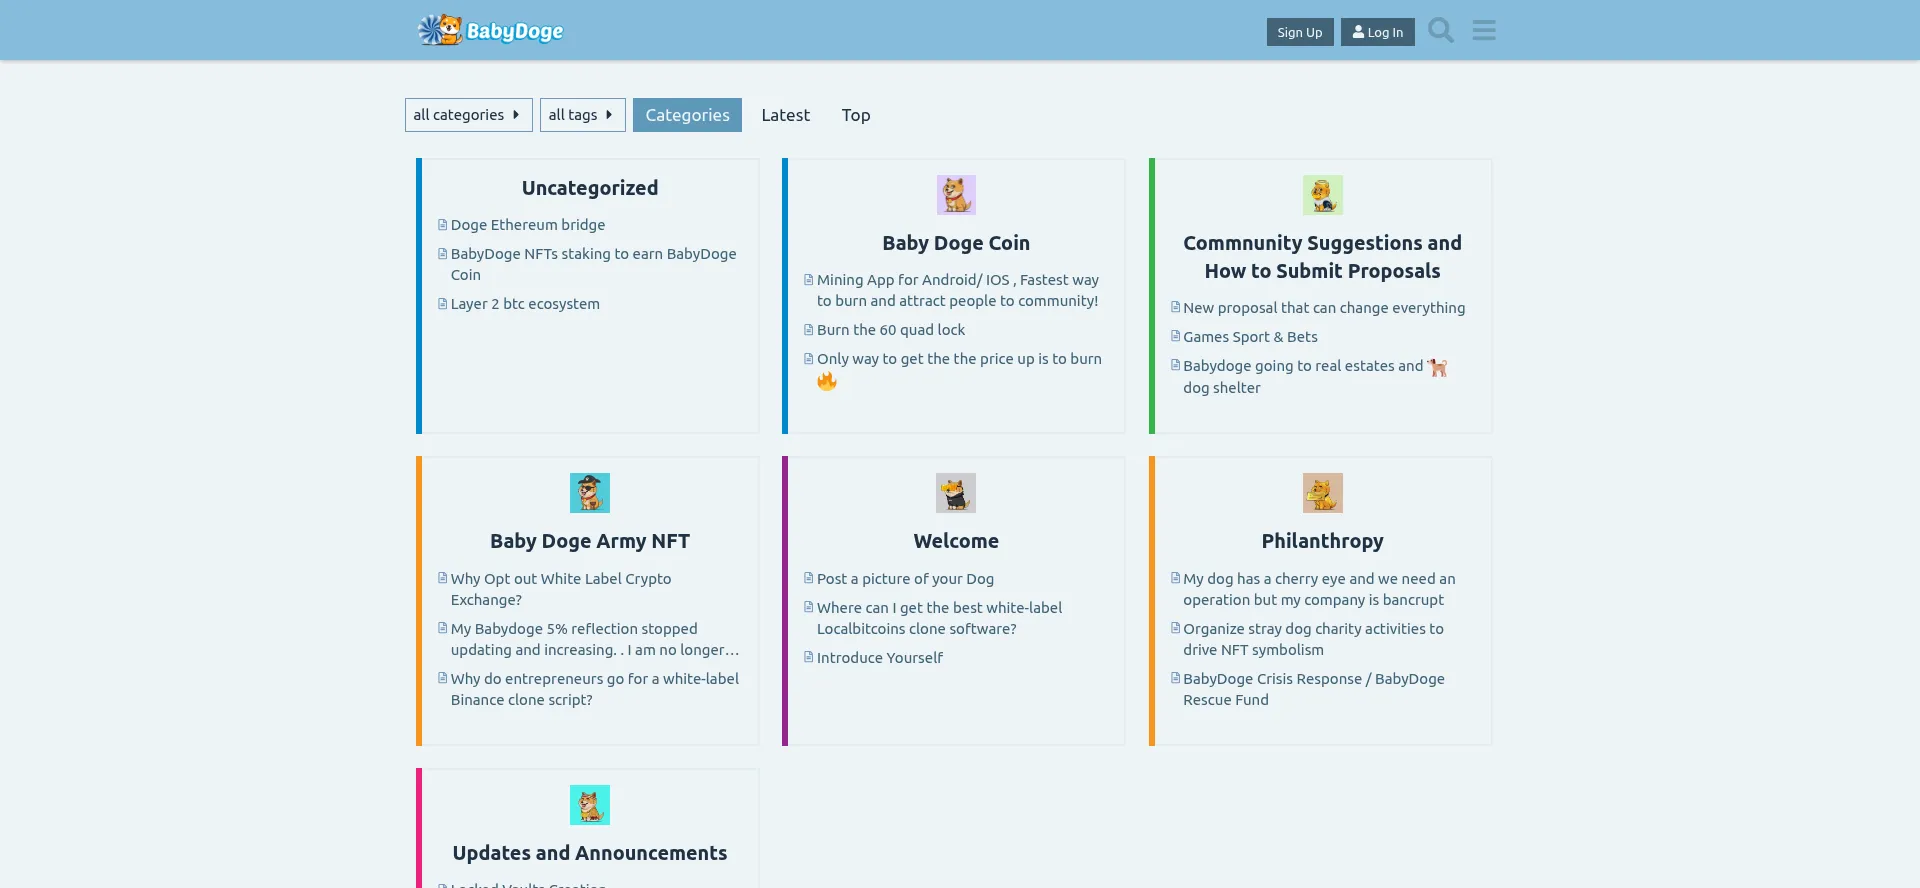Viewport: 1920px width, 888px height.
Task: Open the Philanthropy category heading
Action: tap(1322, 541)
